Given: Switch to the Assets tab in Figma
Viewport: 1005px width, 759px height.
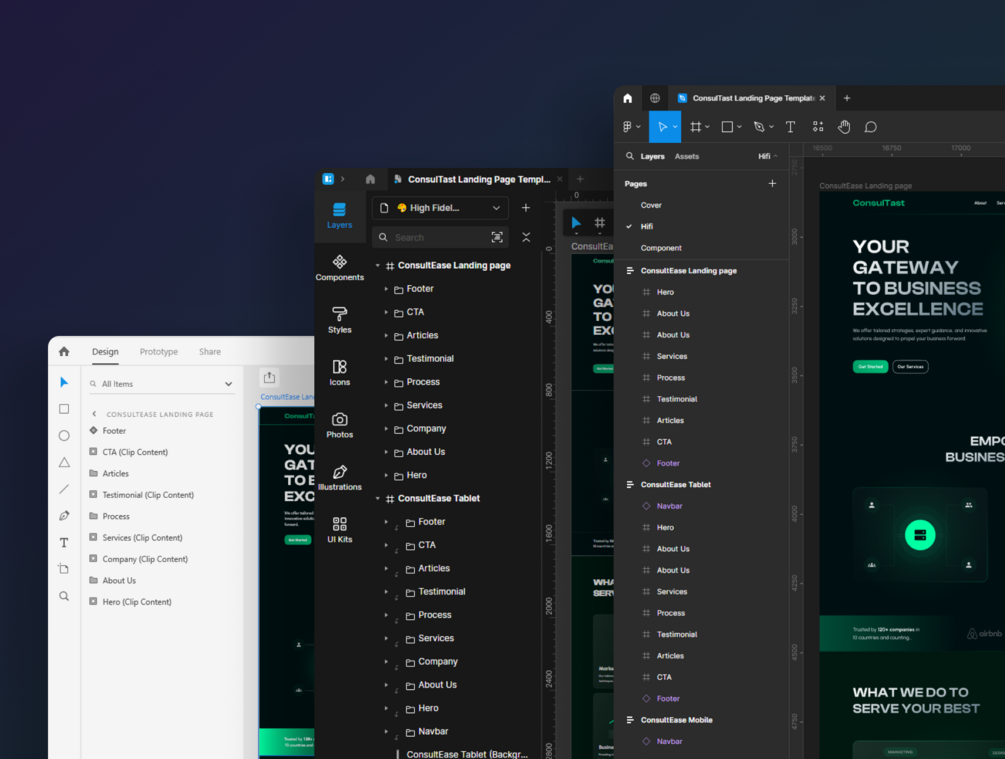Looking at the screenshot, I should click(686, 156).
